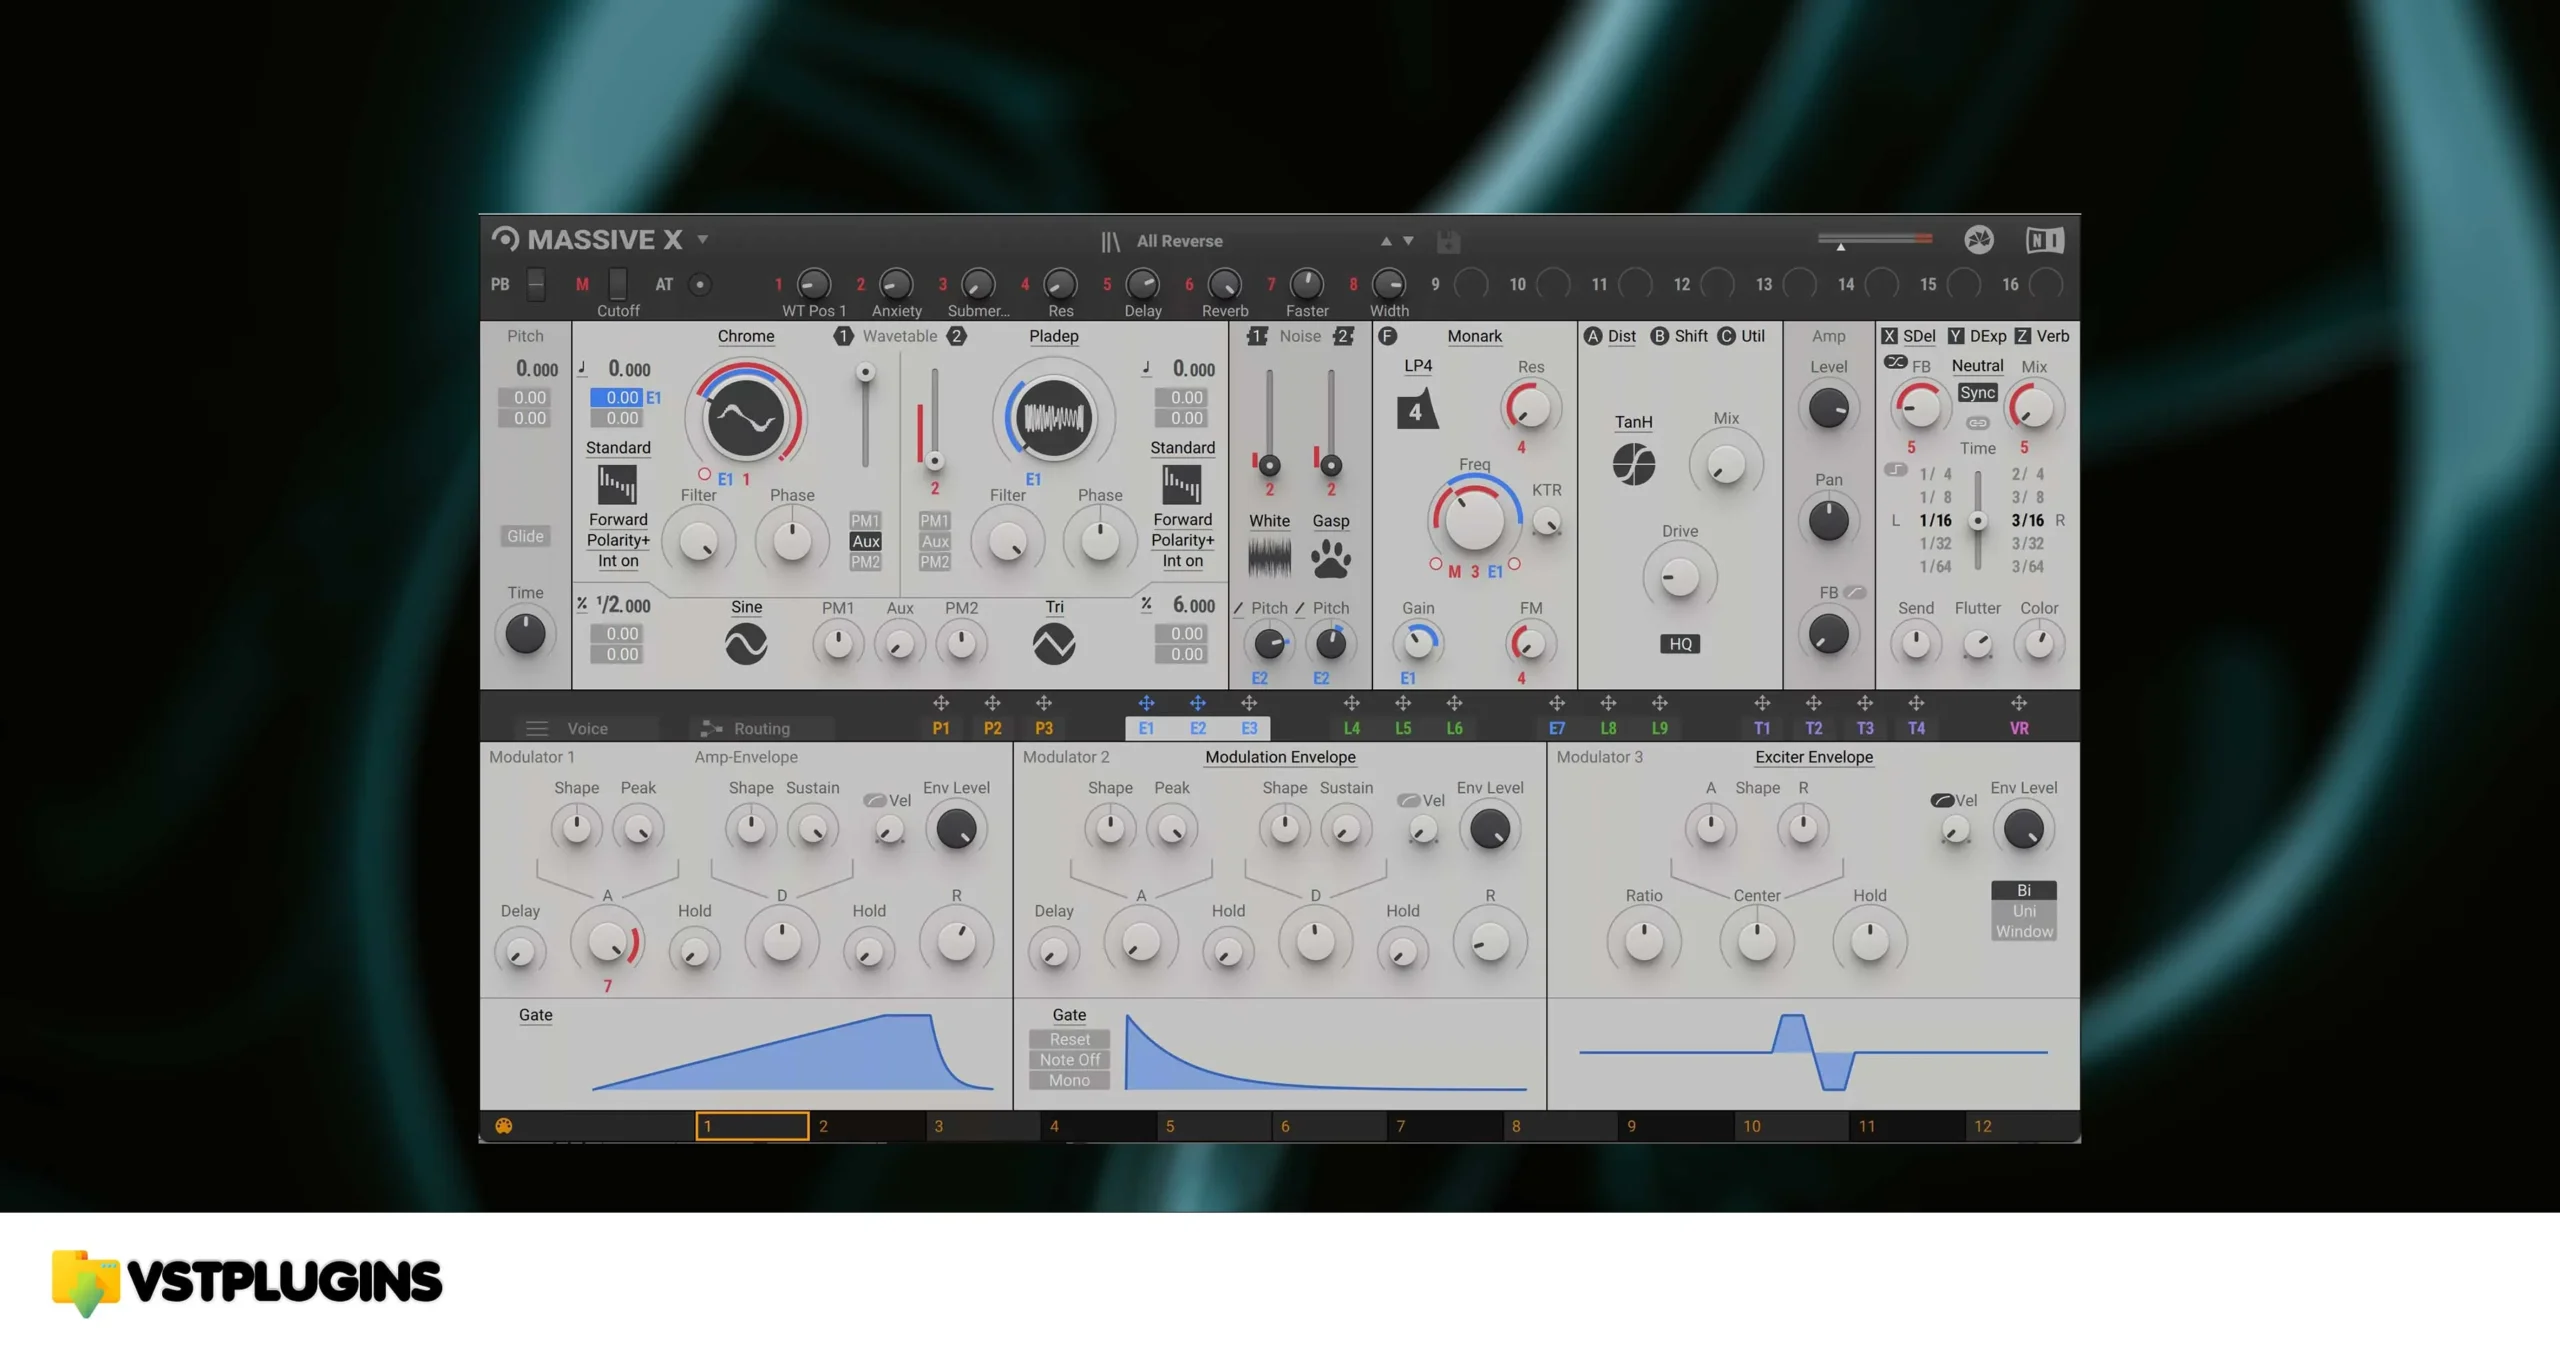Viewport: 2560px width, 1357px height.
Task: Toggle the delay Sync button
Action: [1977, 393]
